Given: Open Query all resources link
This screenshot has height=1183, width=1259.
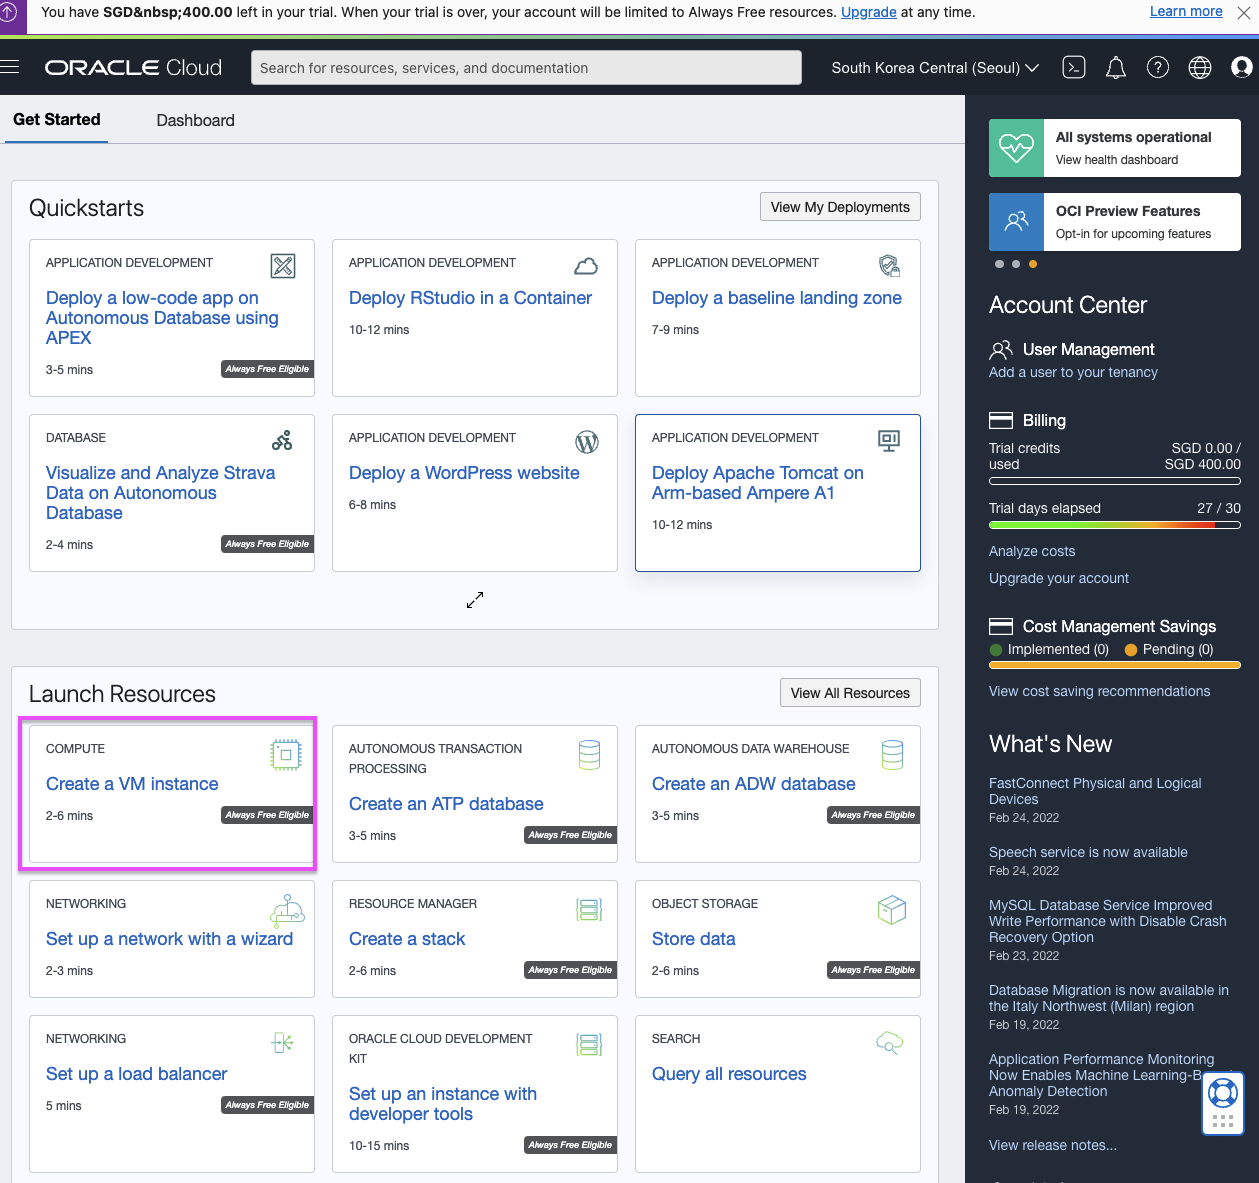Looking at the screenshot, I should pos(729,1074).
